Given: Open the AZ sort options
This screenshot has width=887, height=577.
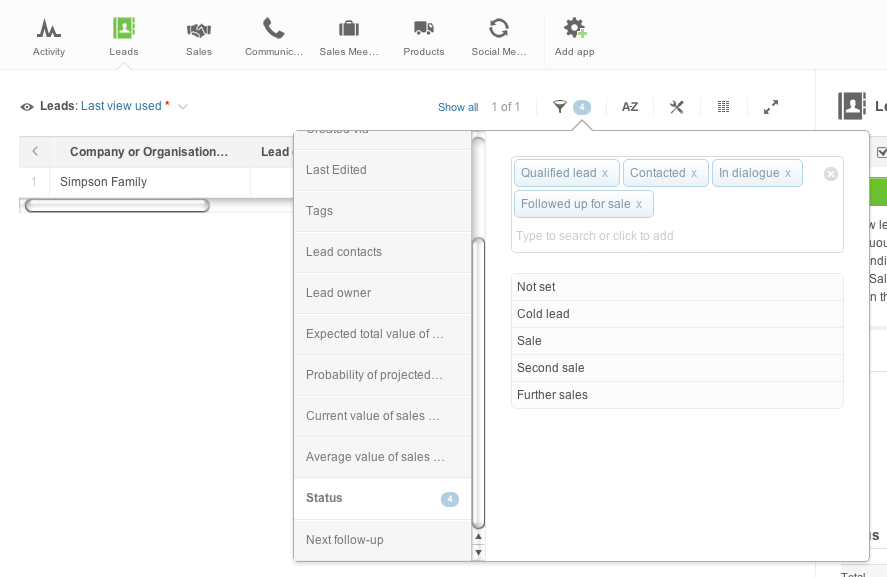Looking at the screenshot, I should [x=630, y=107].
